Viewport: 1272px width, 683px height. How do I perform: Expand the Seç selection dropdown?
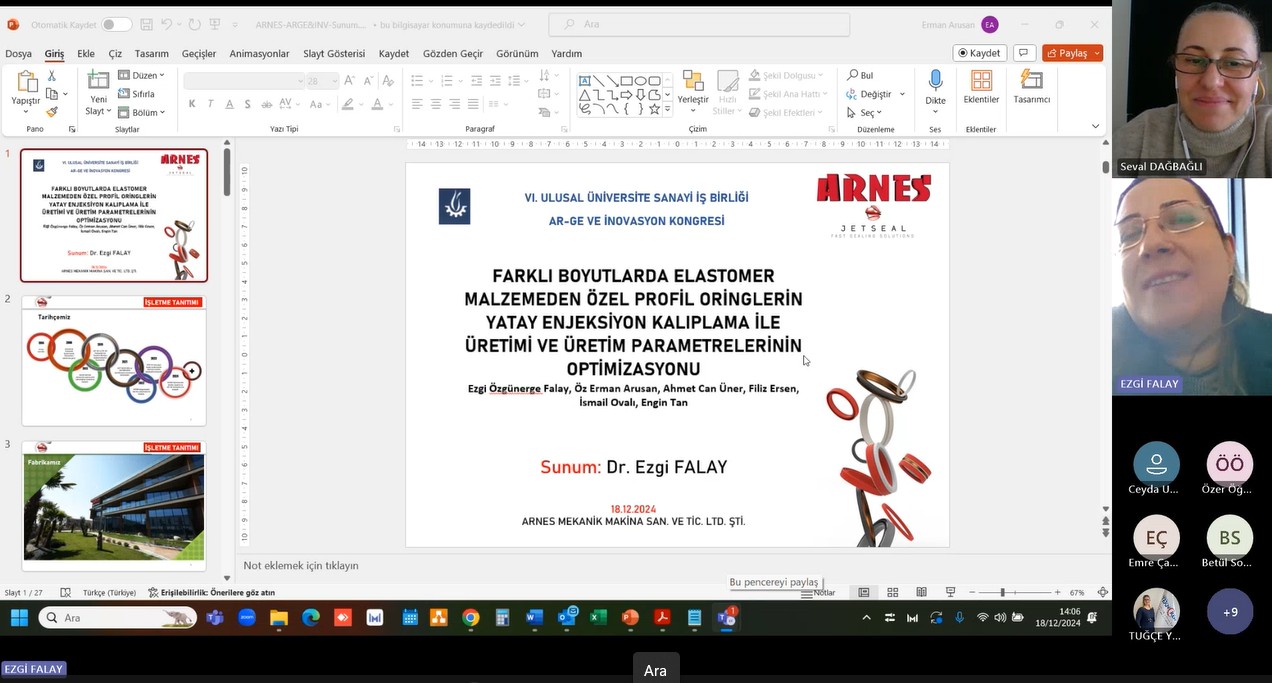pos(865,112)
